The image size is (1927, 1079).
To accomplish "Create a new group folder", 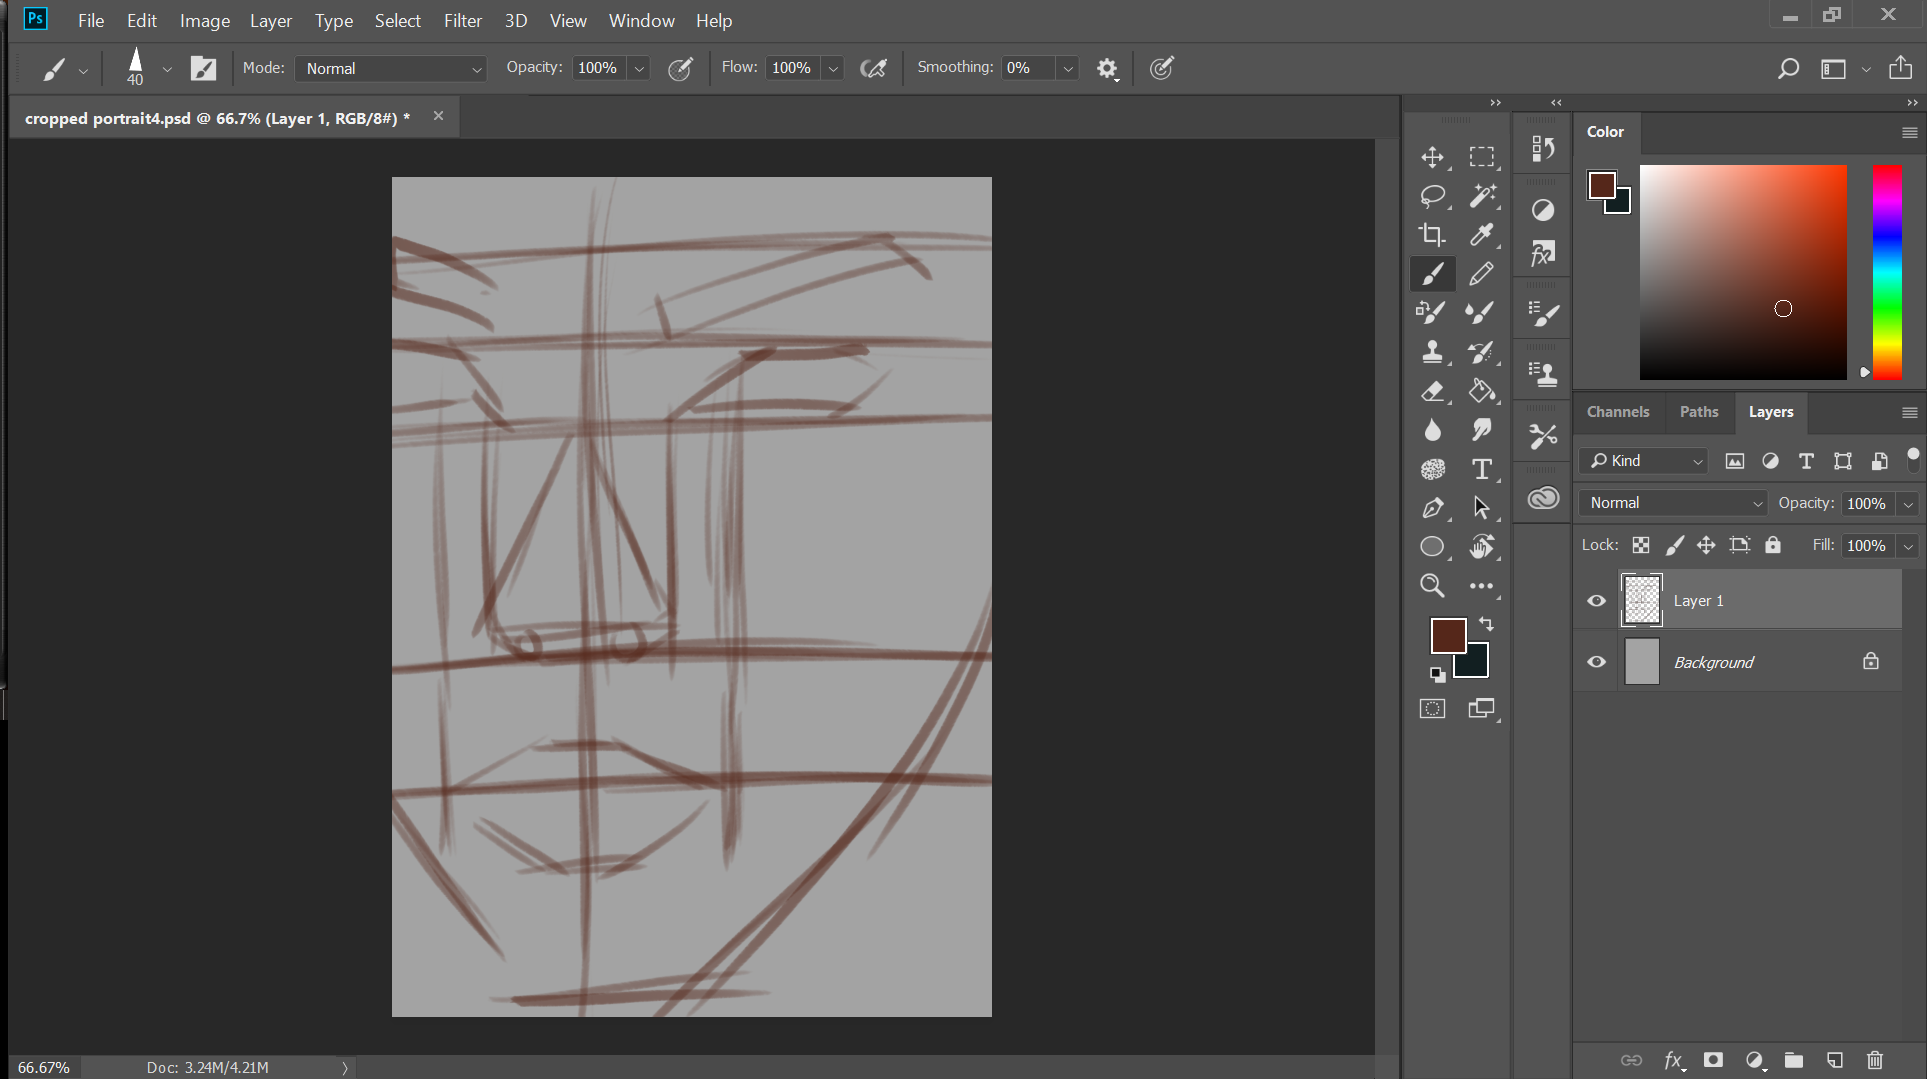I will [x=1794, y=1060].
